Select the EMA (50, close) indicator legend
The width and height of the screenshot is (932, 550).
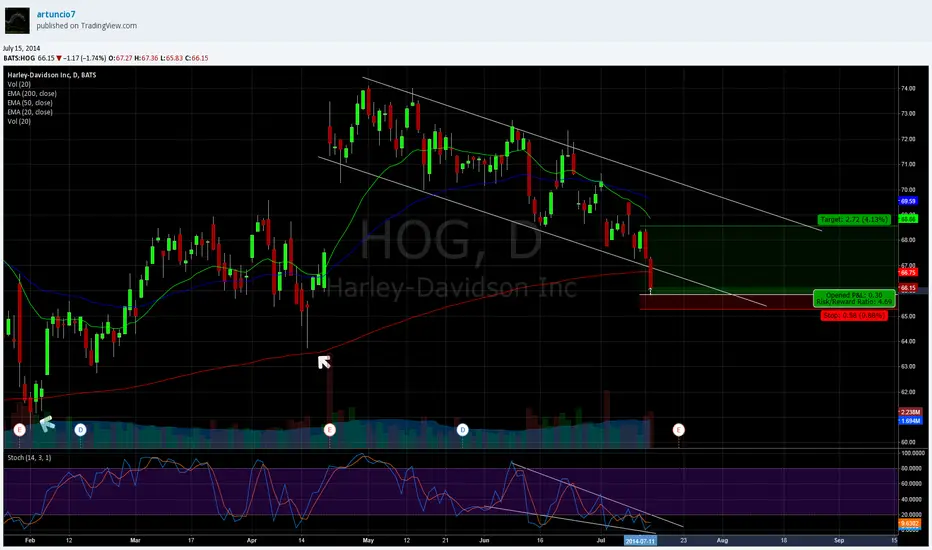point(30,103)
